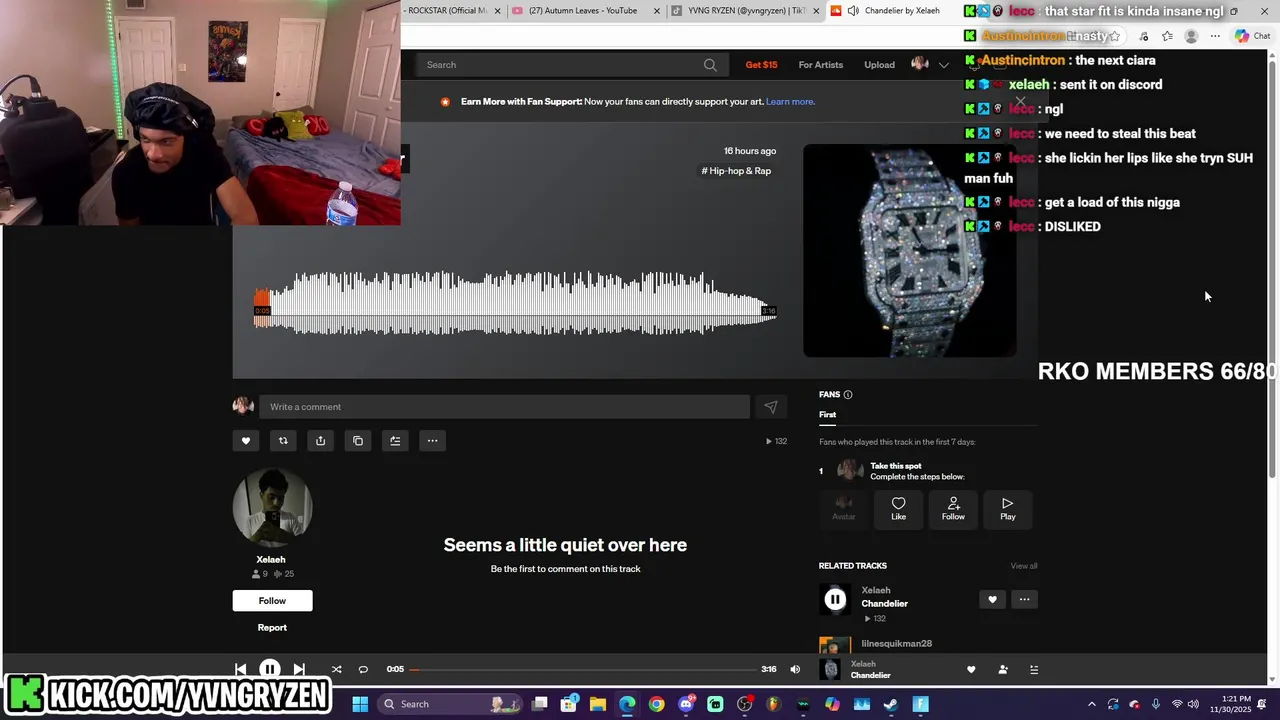
Task: Open the Xelaeh profile avatar
Action: [272, 507]
